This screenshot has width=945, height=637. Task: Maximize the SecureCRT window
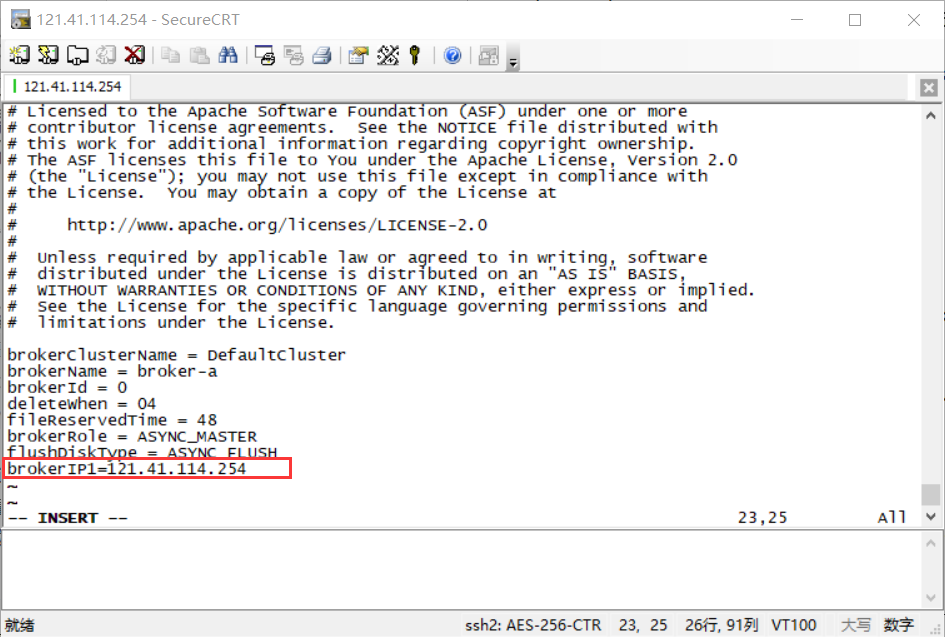point(855,20)
